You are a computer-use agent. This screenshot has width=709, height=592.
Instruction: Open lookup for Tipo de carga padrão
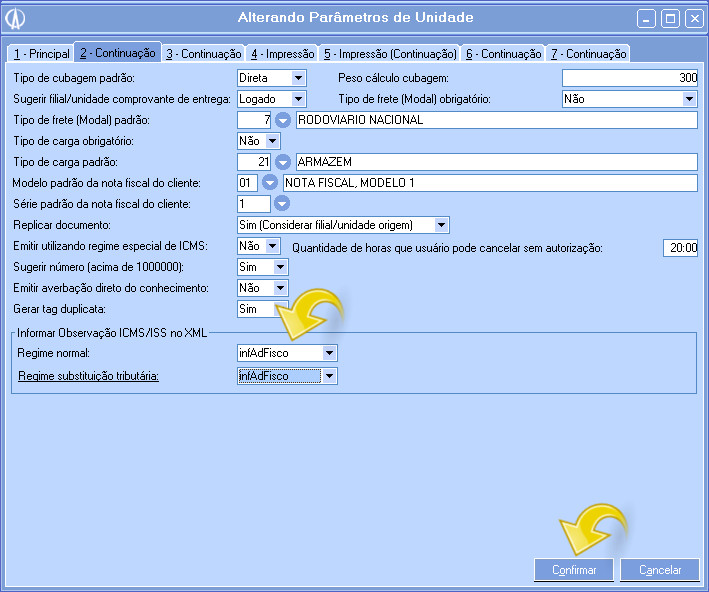pos(283,162)
